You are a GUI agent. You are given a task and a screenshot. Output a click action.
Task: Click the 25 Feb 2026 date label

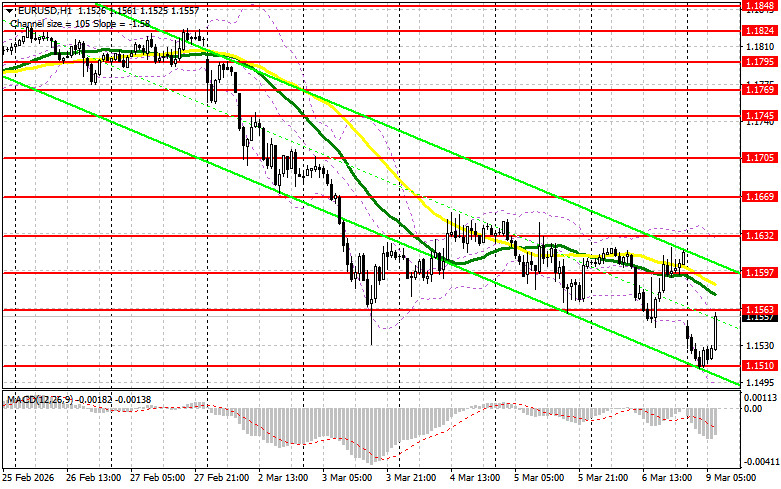27,478
